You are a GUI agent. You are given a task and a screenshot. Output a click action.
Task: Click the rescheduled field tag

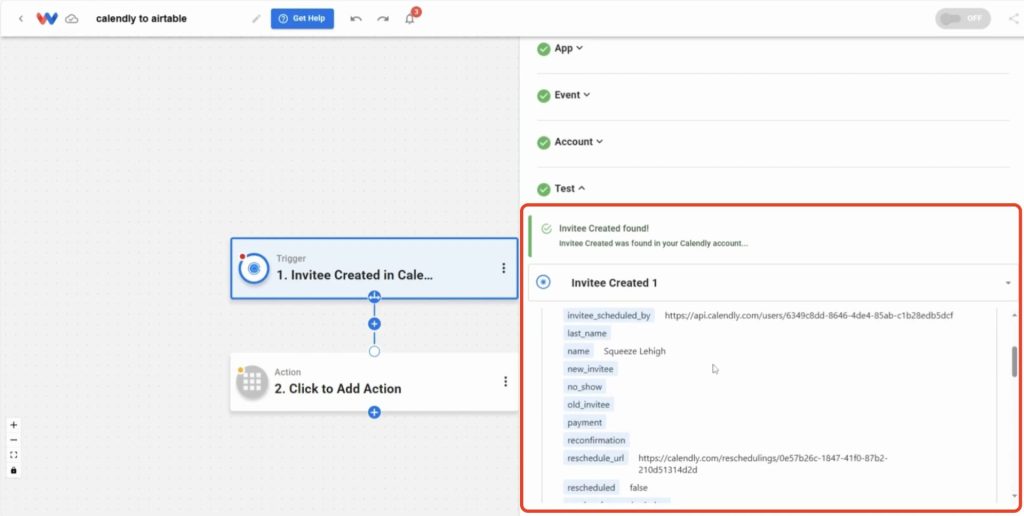pyautogui.click(x=591, y=487)
